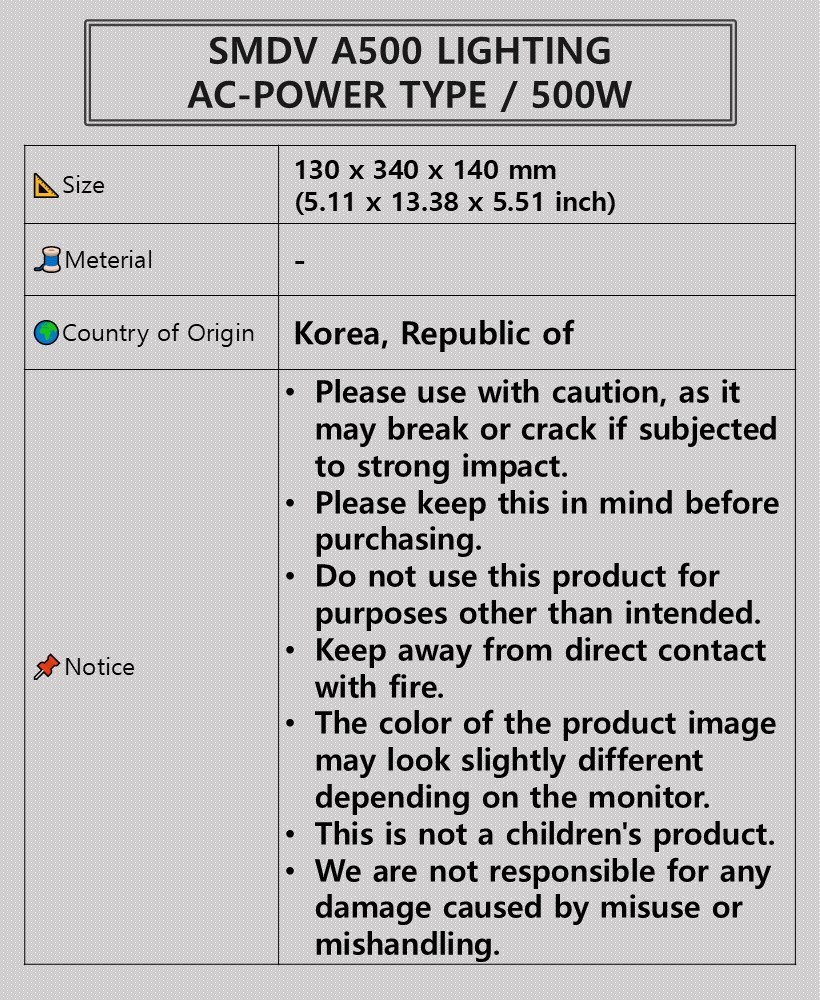
Task: Click the 'to strong impact.' text line
Action: click(441, 466)
